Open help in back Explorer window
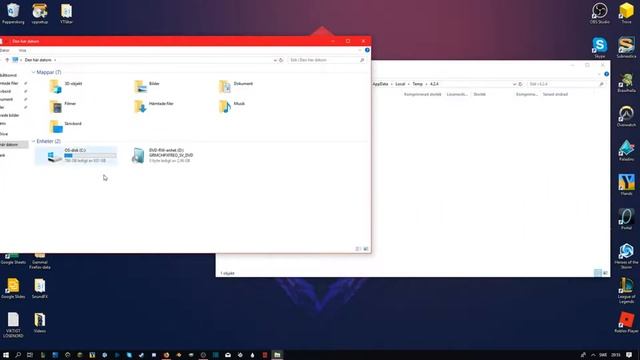This screenshot has width=640, height=360. 606,74
